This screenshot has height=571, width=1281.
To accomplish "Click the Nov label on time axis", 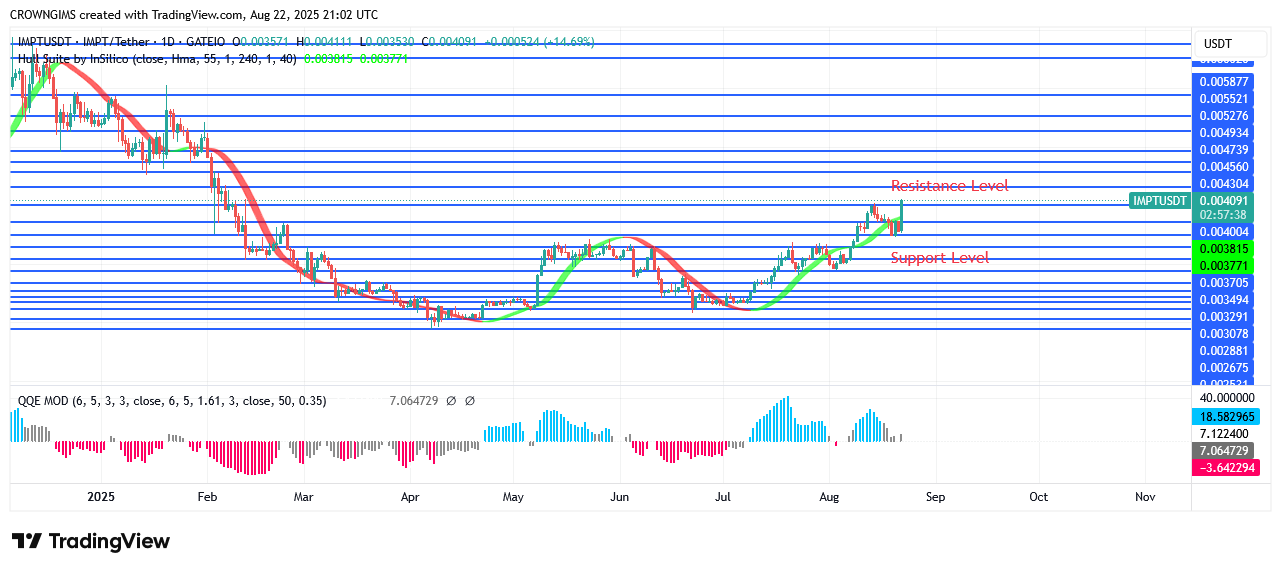I will tap(1145, 496).
